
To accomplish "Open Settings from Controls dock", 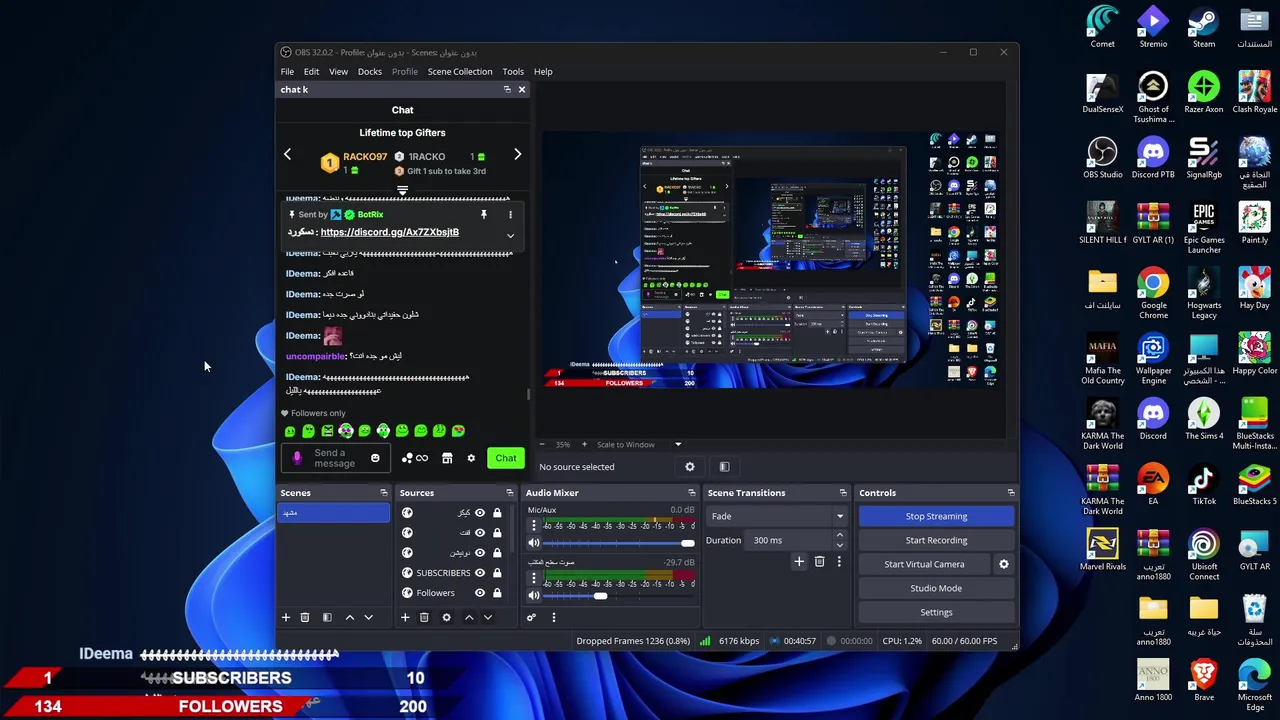I will pos(936,612).
